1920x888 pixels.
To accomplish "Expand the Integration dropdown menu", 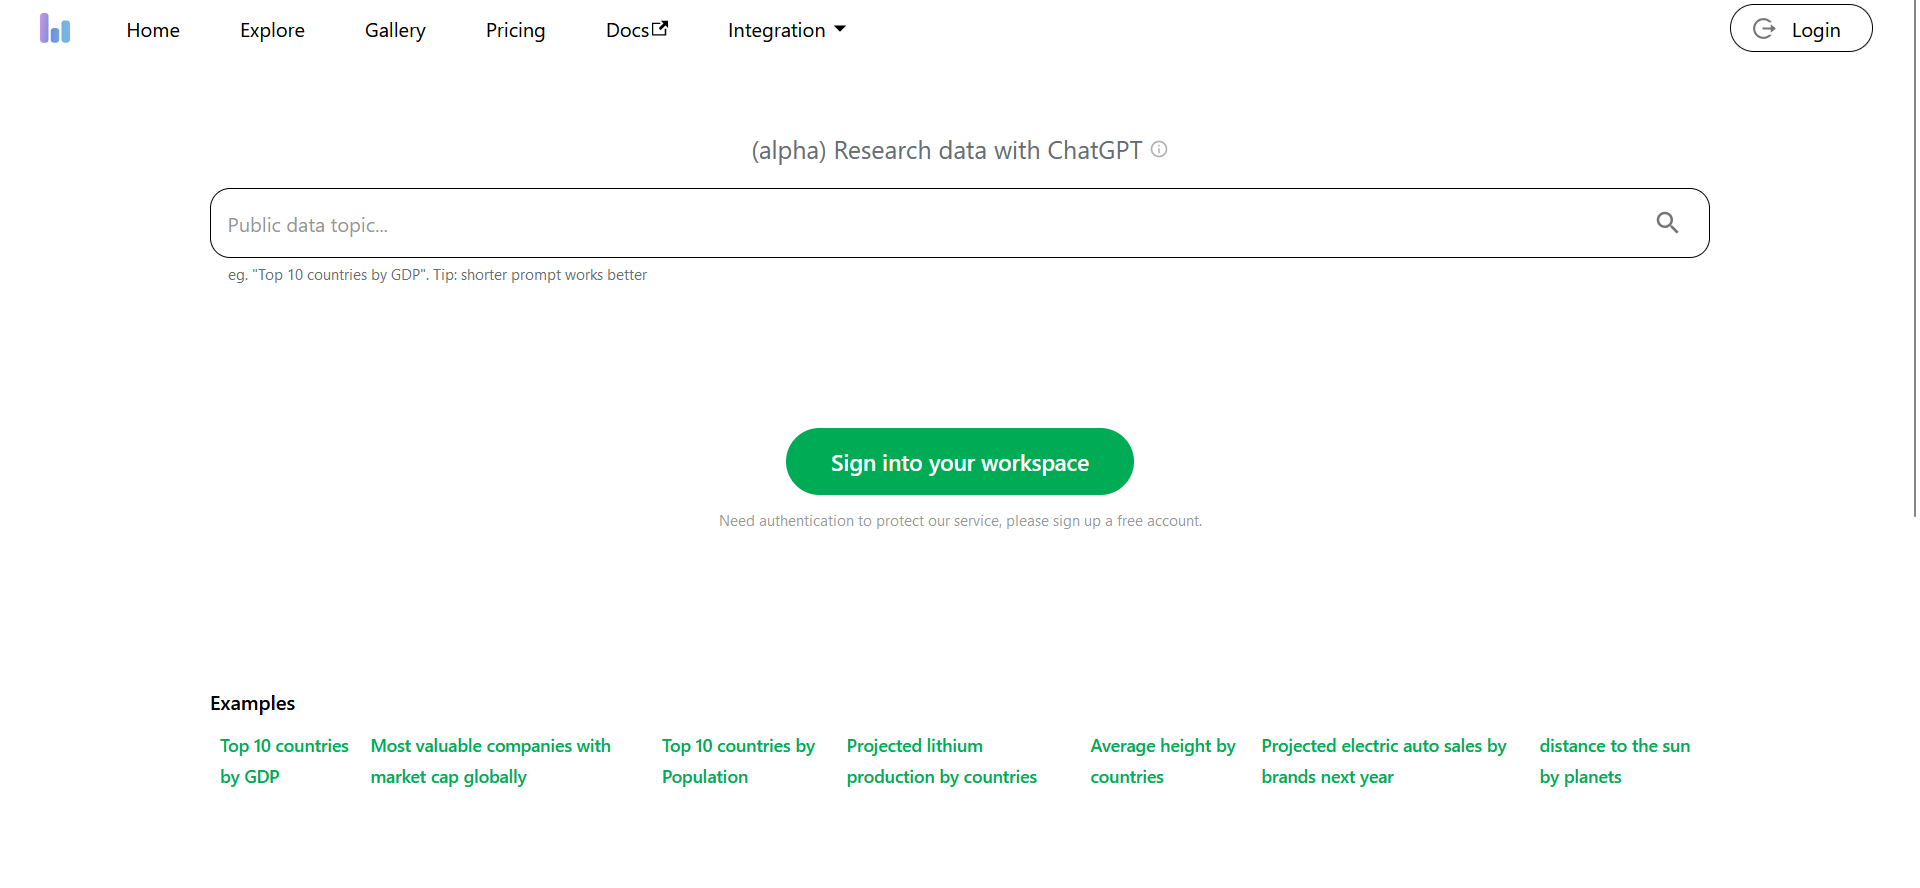I will (x=786, y=30).
